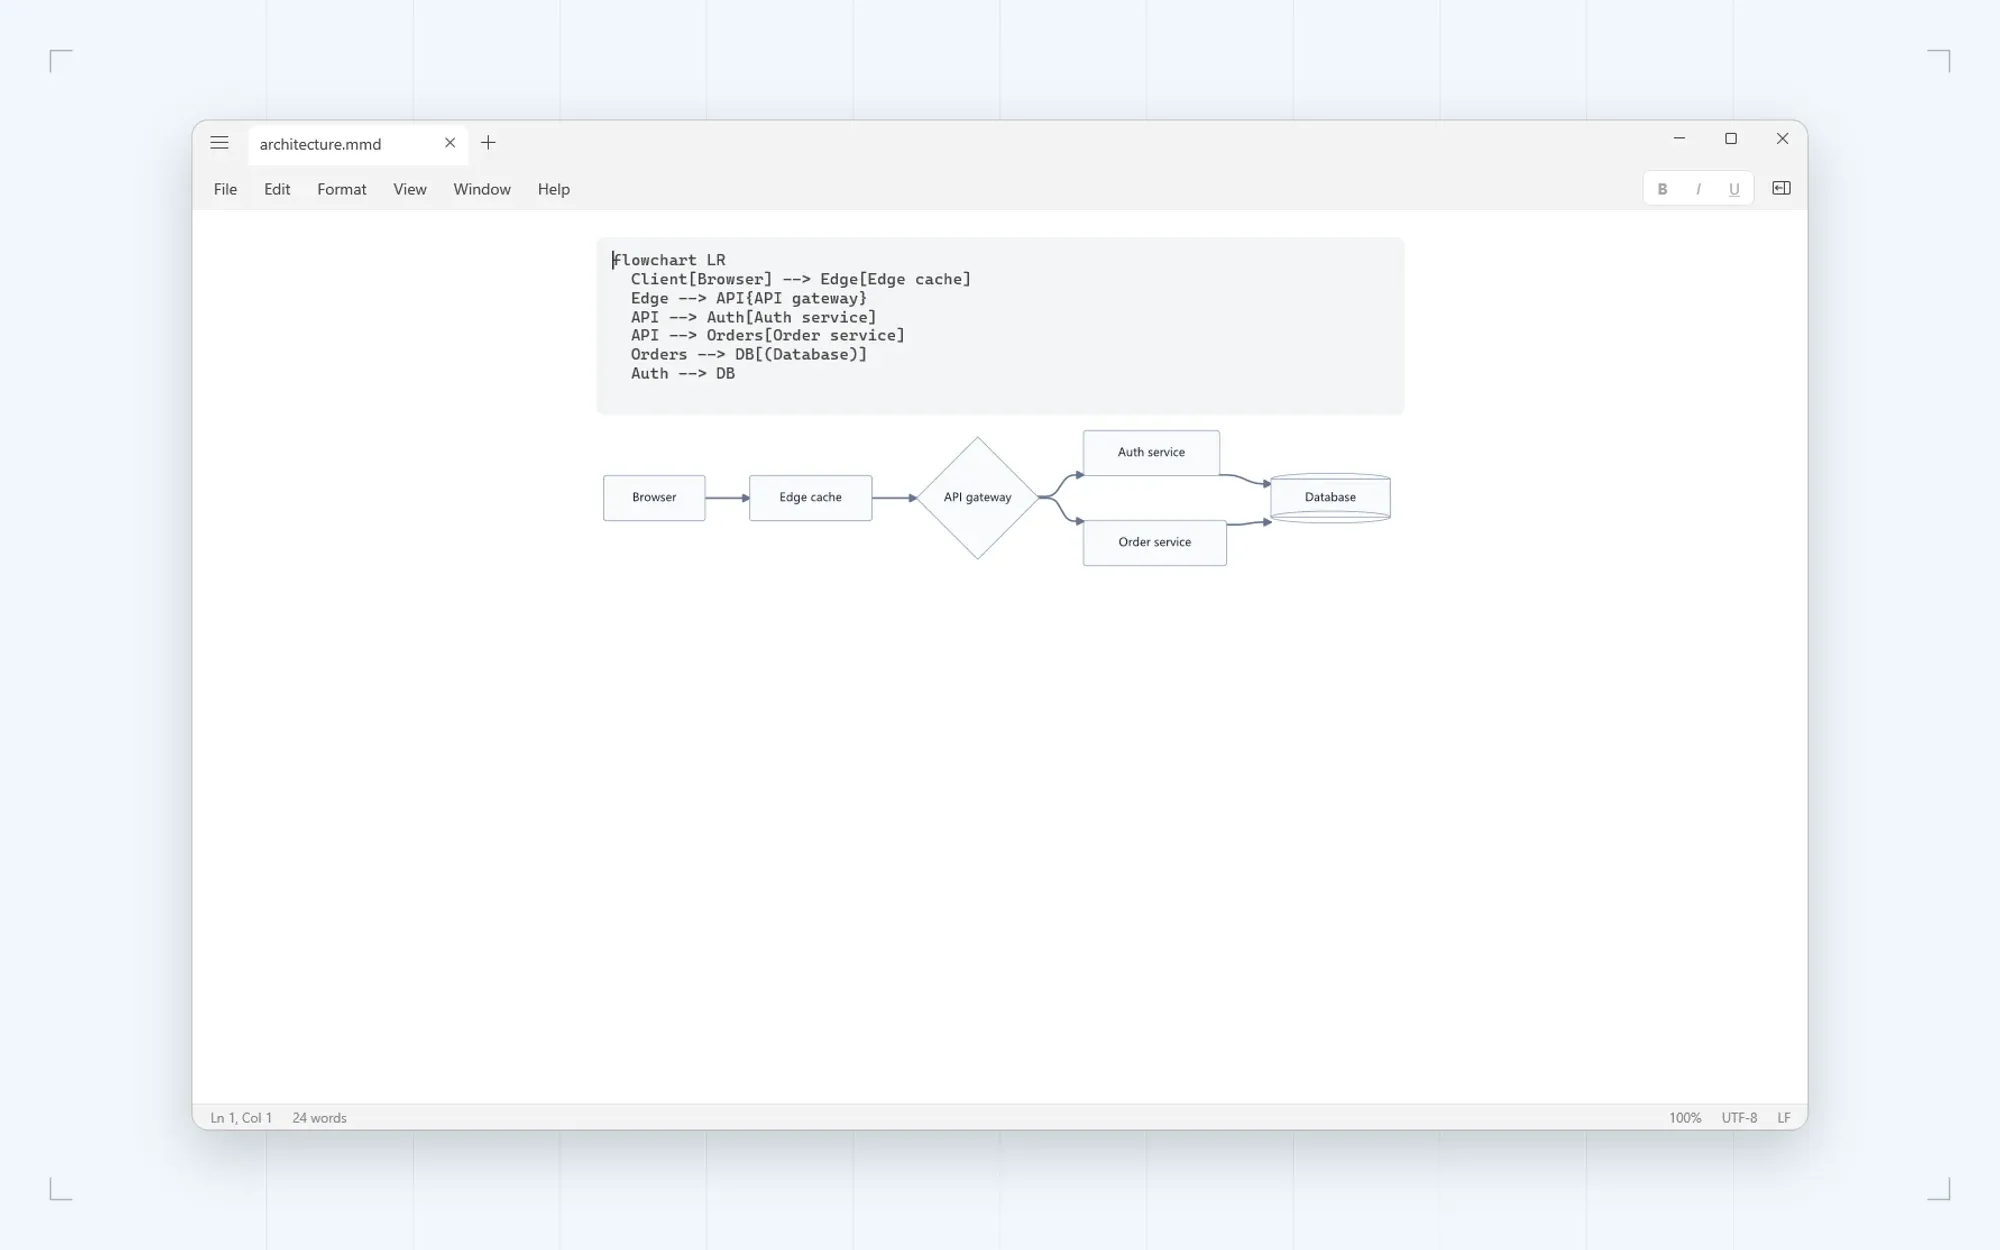The height and width of the screenshot is (1250, 2000).
Task: Select the Order service node
Action: click(1155, 542)
